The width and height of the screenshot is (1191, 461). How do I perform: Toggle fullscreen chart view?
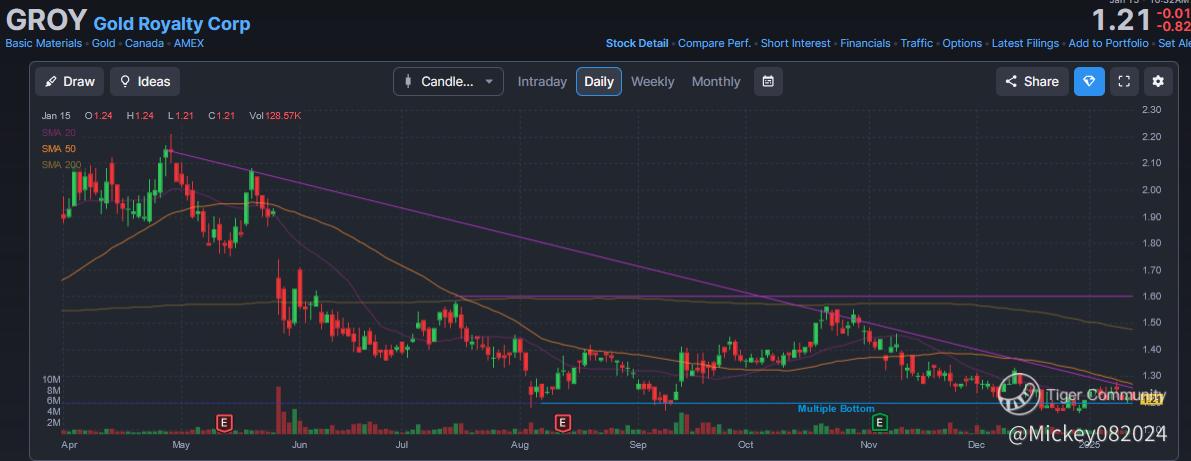click(1124, 81)
